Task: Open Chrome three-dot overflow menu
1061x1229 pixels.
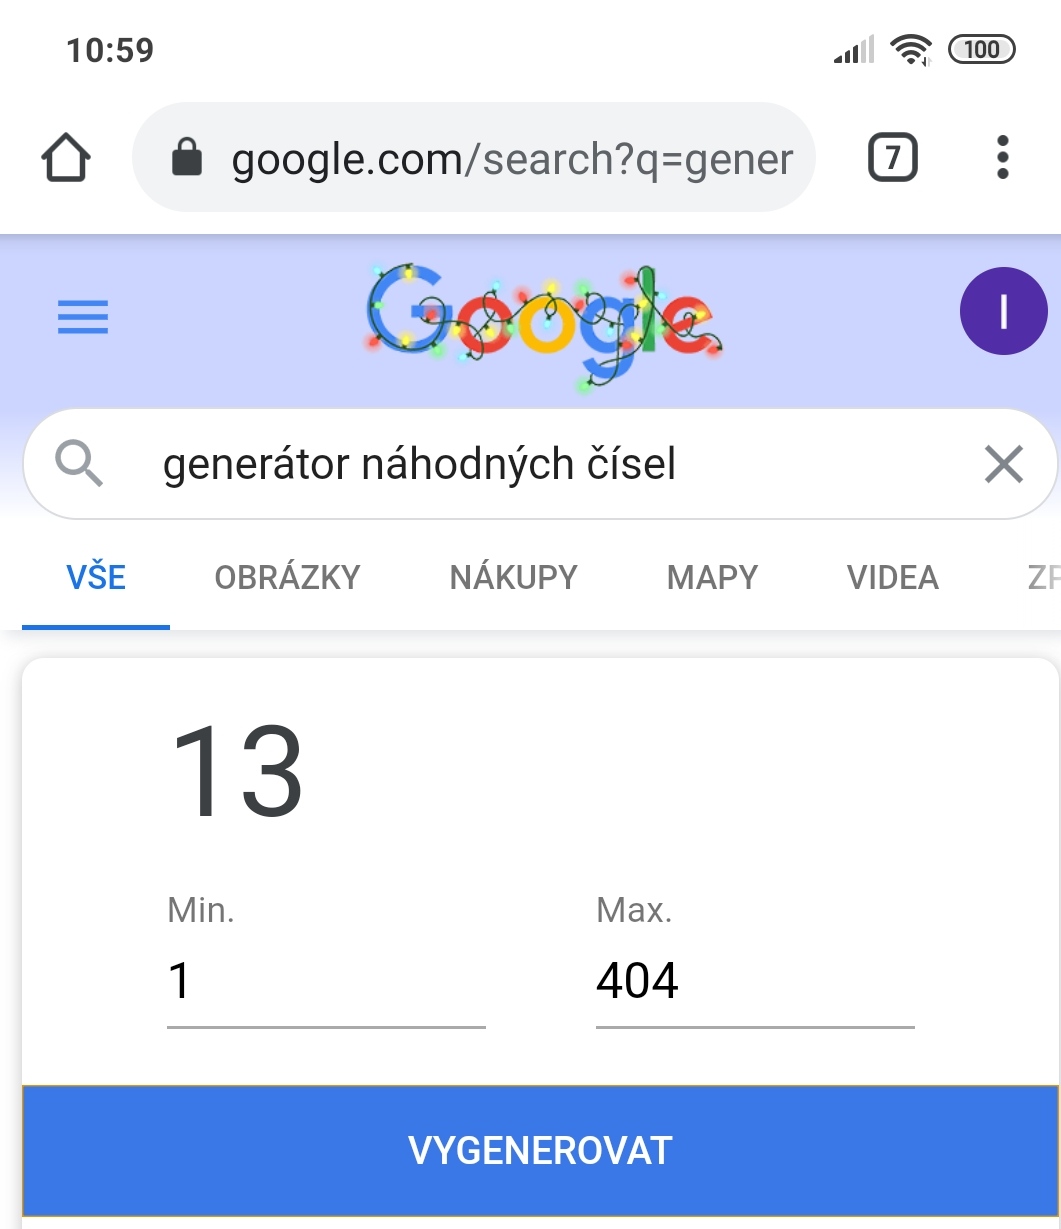Action: (x=1003, y=158)
